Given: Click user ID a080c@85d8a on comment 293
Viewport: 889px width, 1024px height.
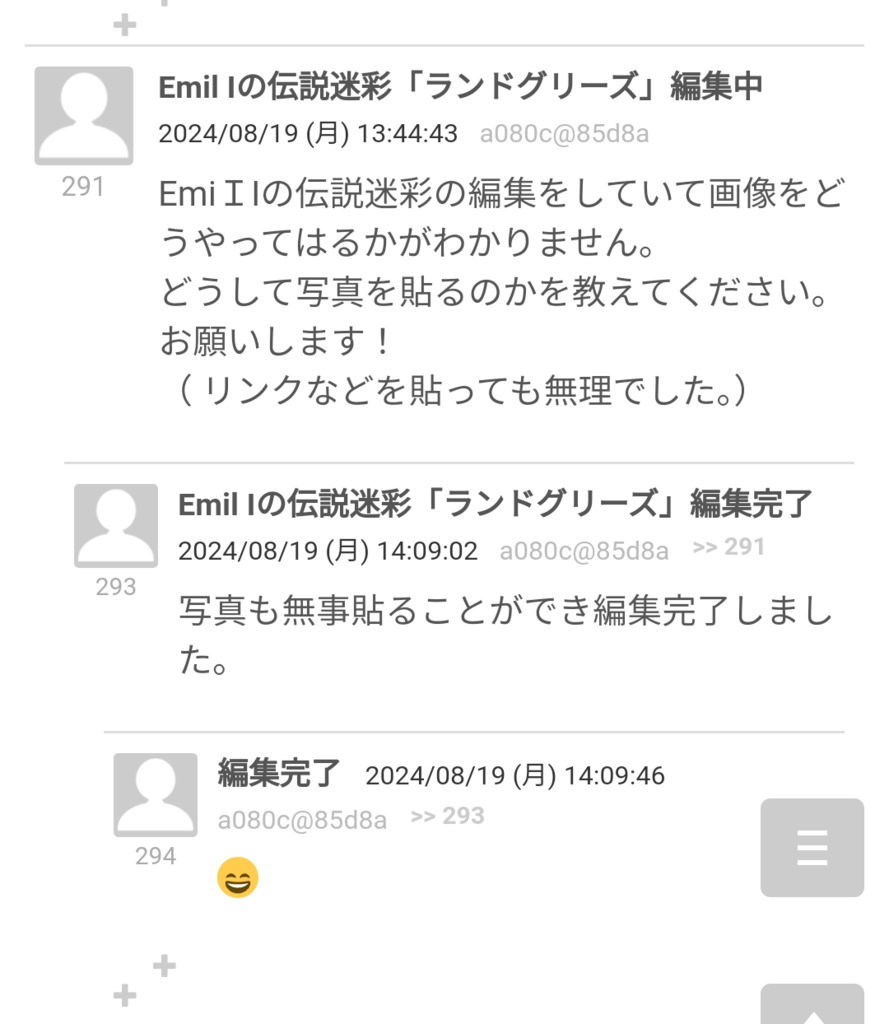Looking at the screenshot, I should click(x=584, y=551).
